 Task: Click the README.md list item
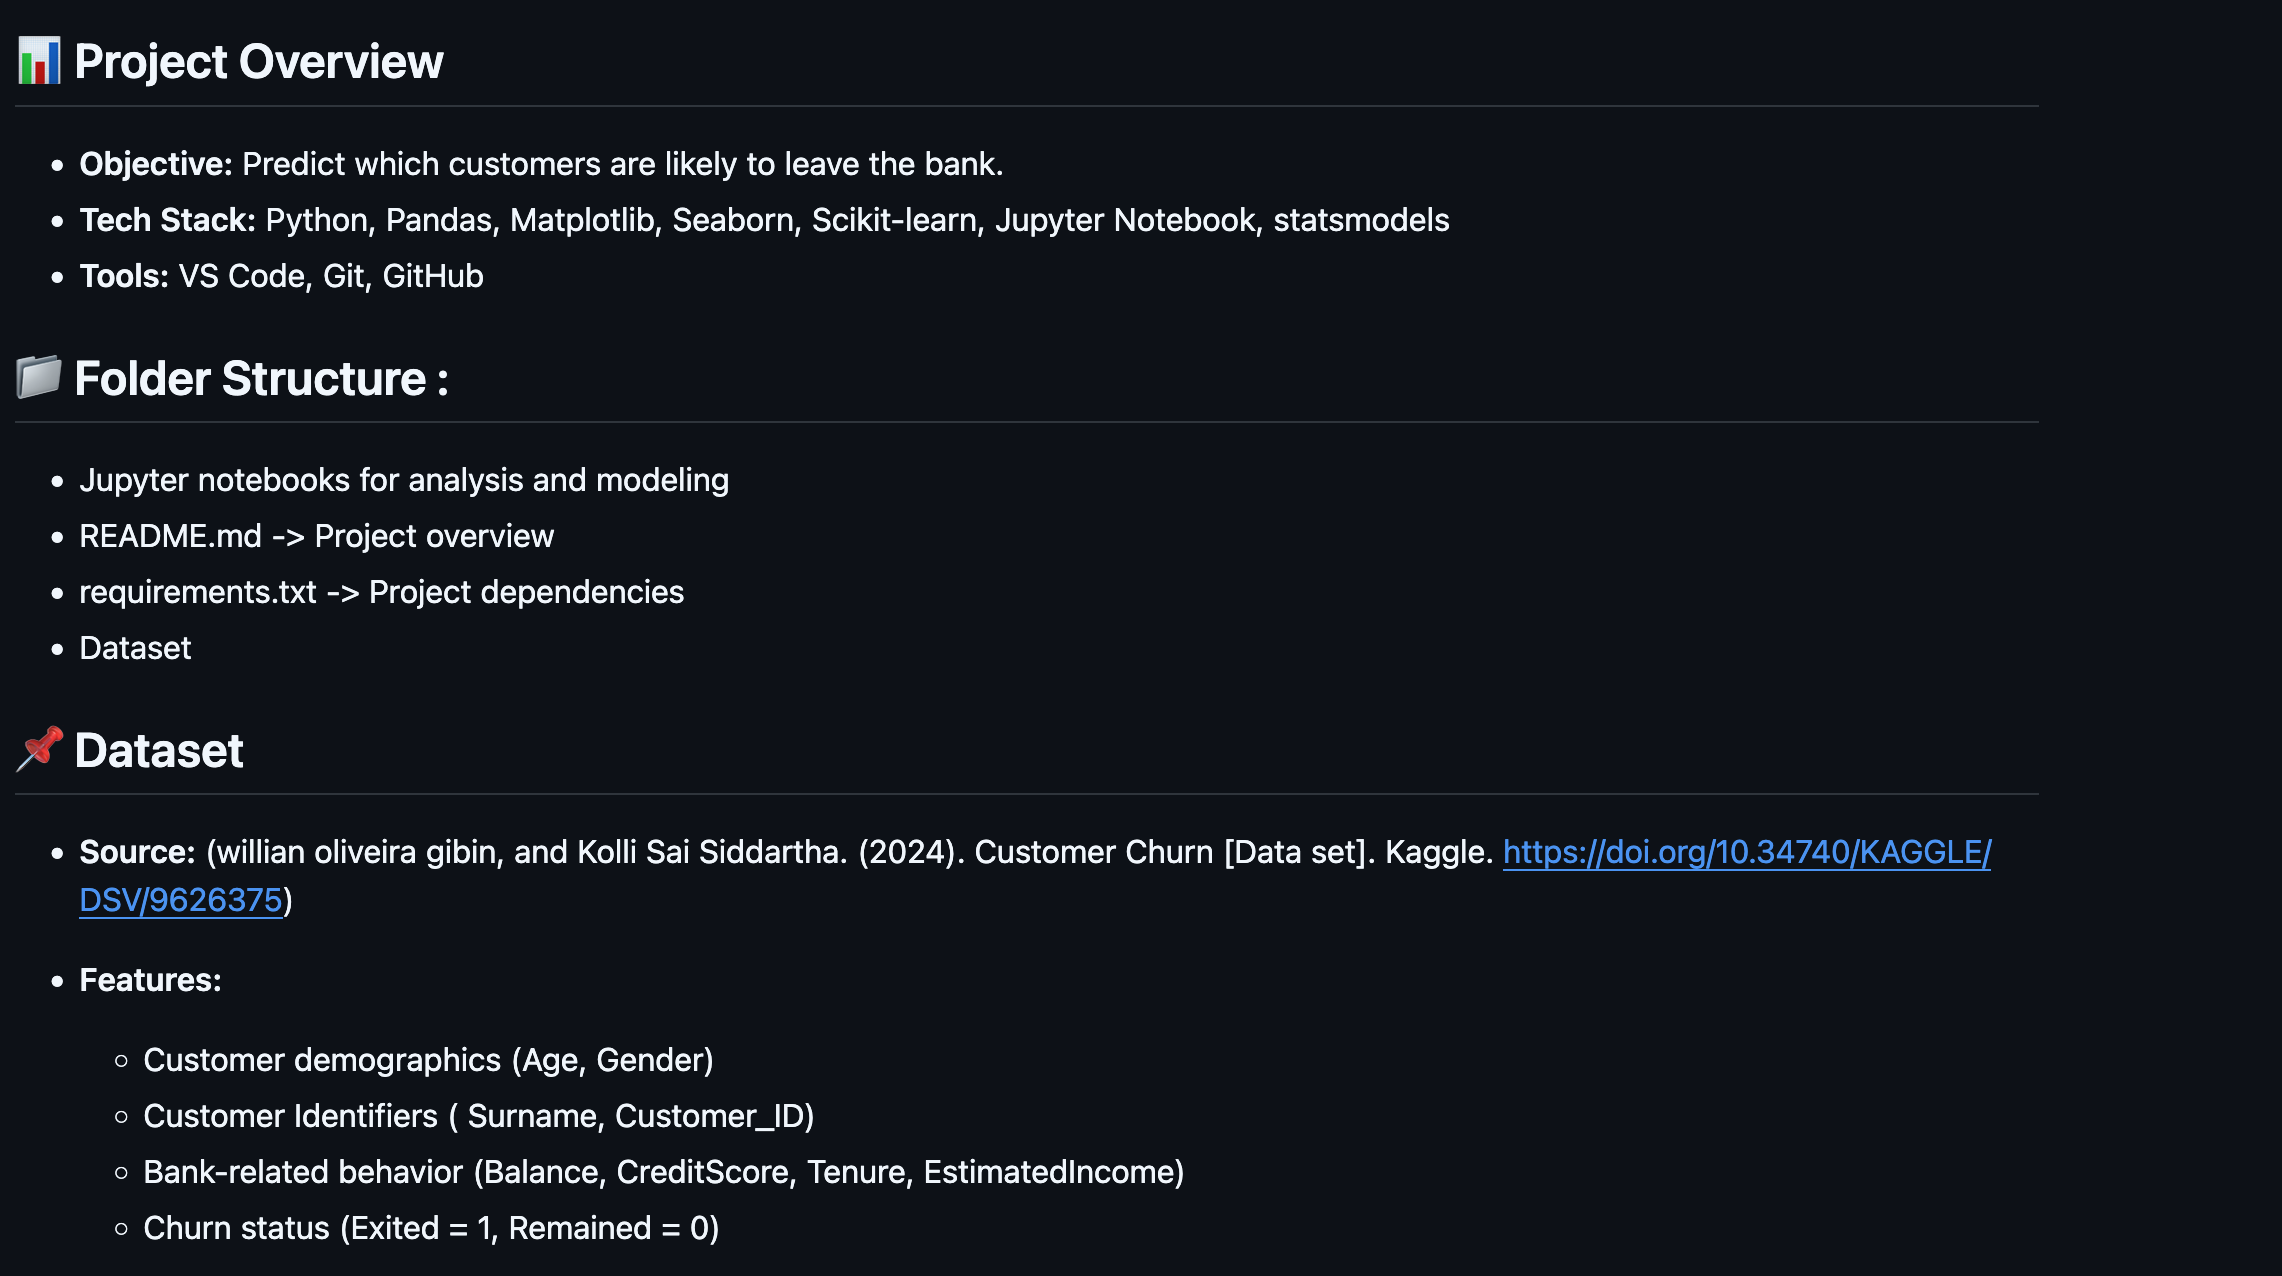tap(317, 536)
